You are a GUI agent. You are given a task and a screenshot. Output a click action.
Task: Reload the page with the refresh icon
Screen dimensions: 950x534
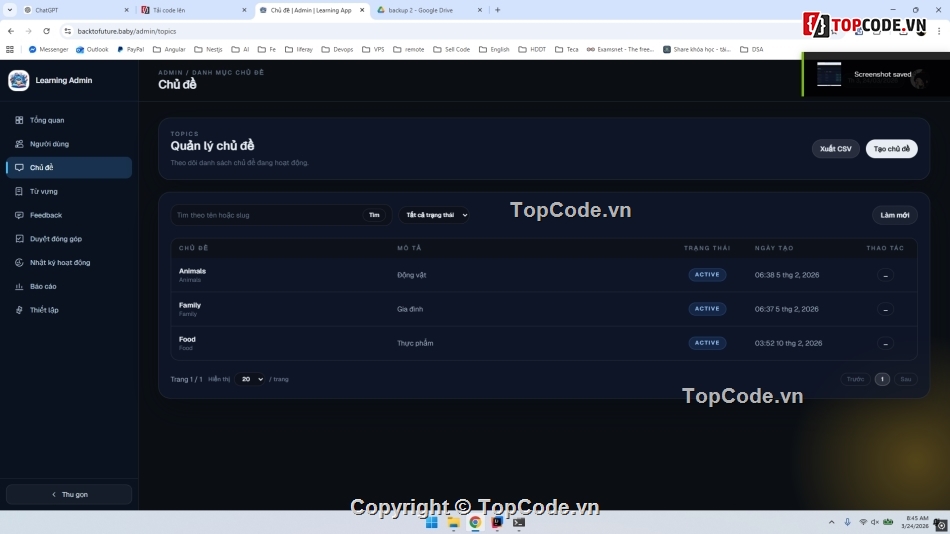pos(47,31)
